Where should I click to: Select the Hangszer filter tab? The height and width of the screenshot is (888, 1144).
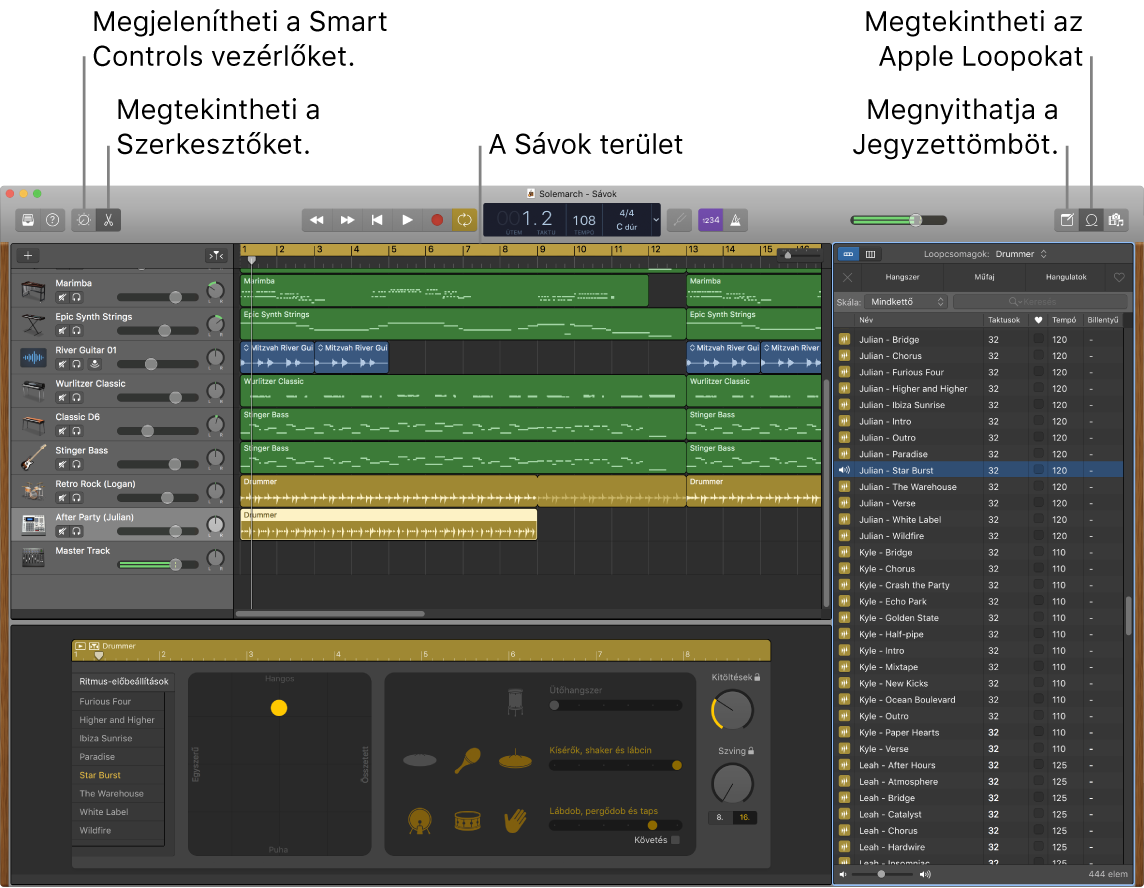click(903, 277)
